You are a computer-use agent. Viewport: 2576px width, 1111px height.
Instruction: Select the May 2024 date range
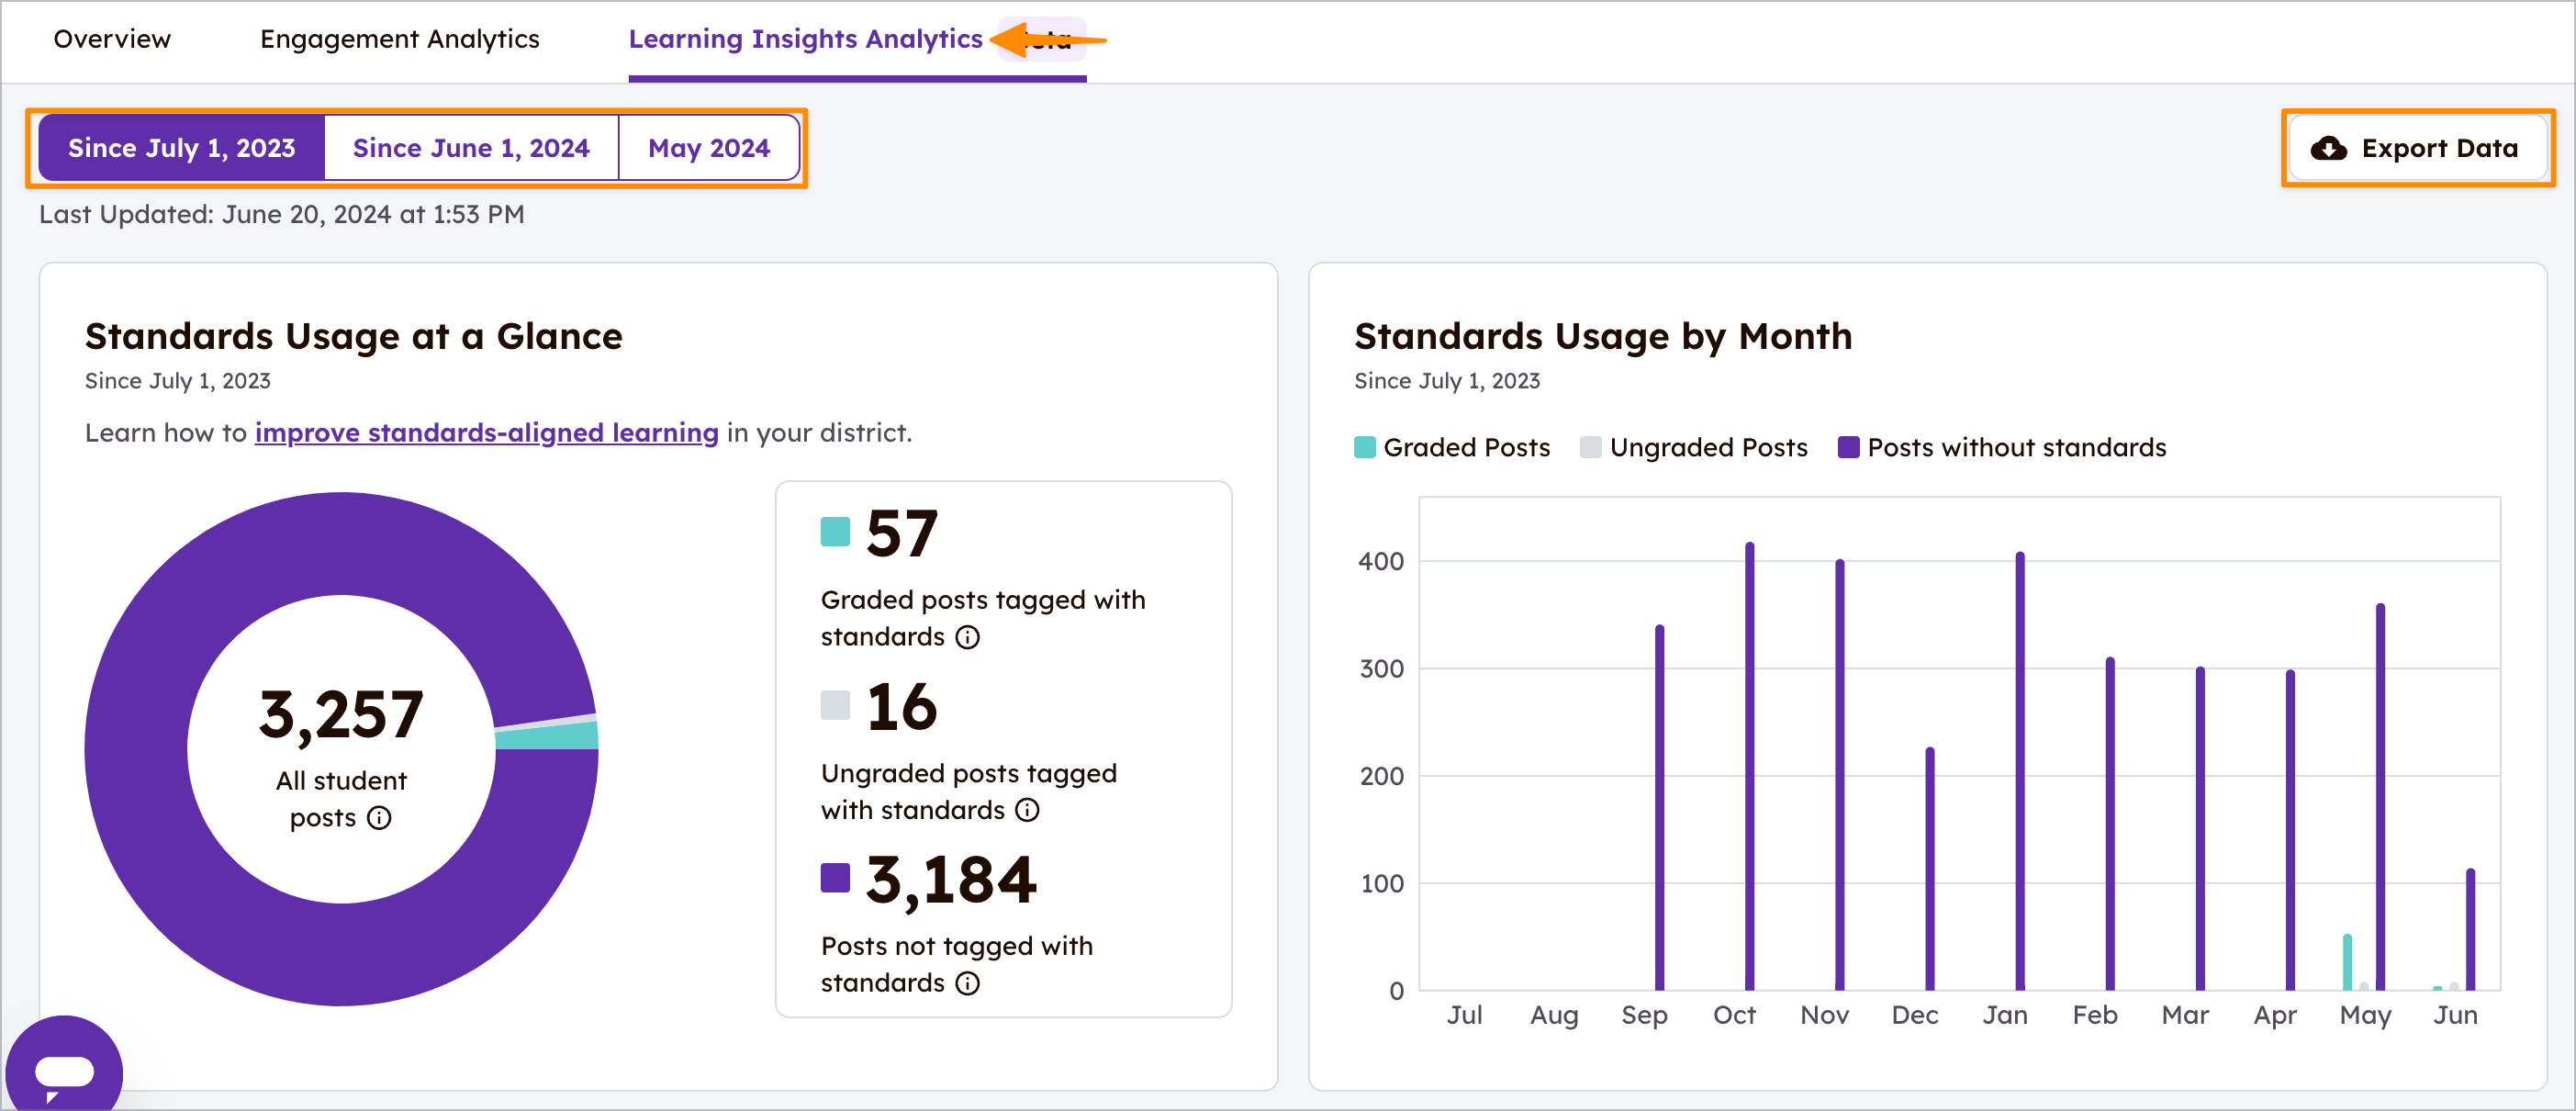(x=710, y=147)
